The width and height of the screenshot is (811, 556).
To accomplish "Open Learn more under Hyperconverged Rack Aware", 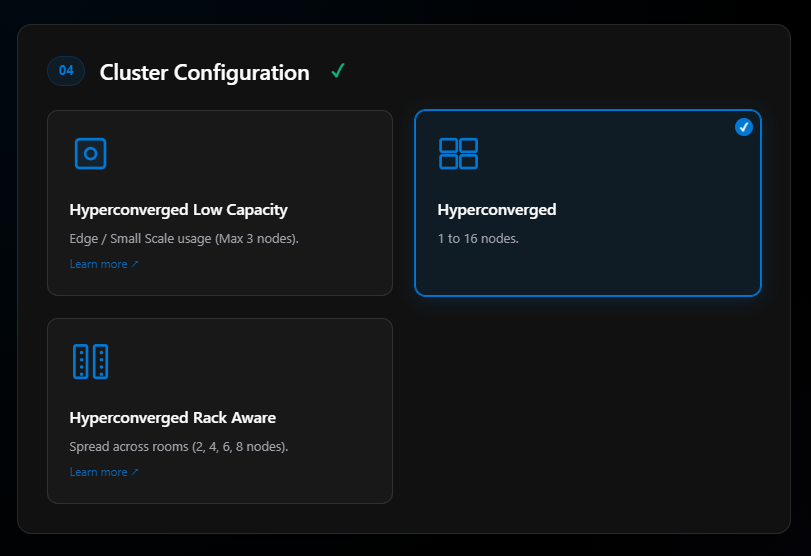I will [x=99, y=472].
